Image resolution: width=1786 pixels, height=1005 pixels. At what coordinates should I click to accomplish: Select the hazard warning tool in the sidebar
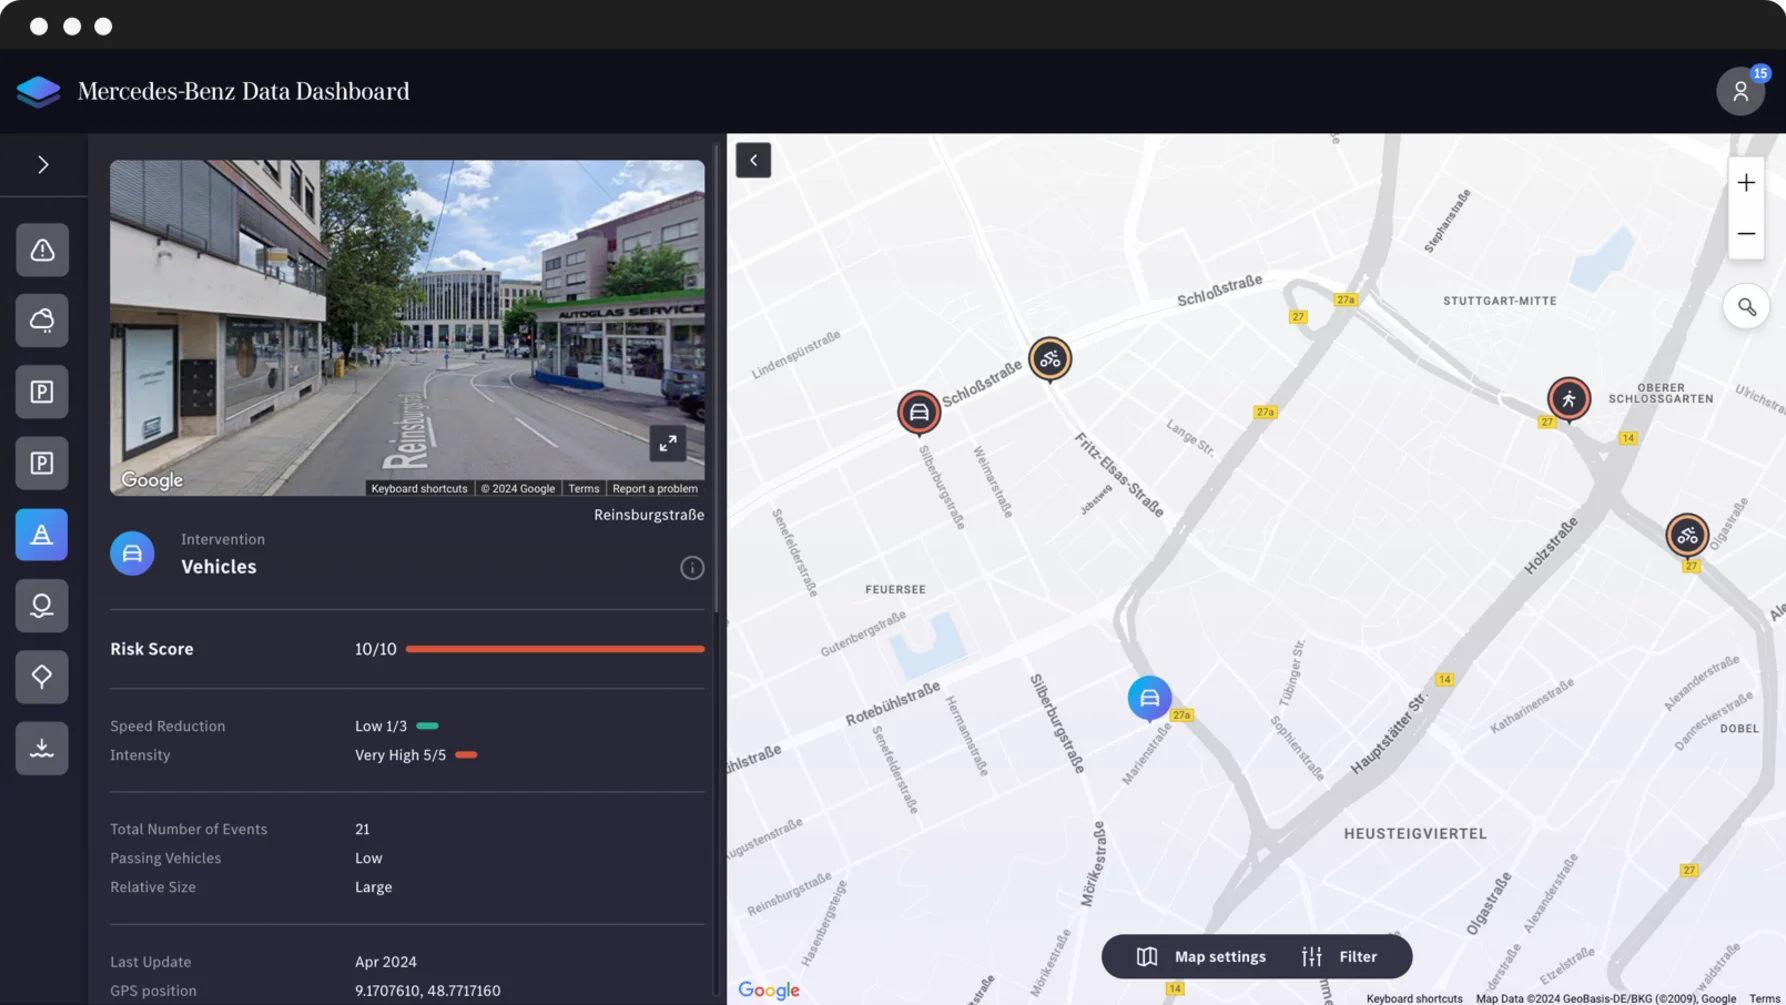point(41,250)
